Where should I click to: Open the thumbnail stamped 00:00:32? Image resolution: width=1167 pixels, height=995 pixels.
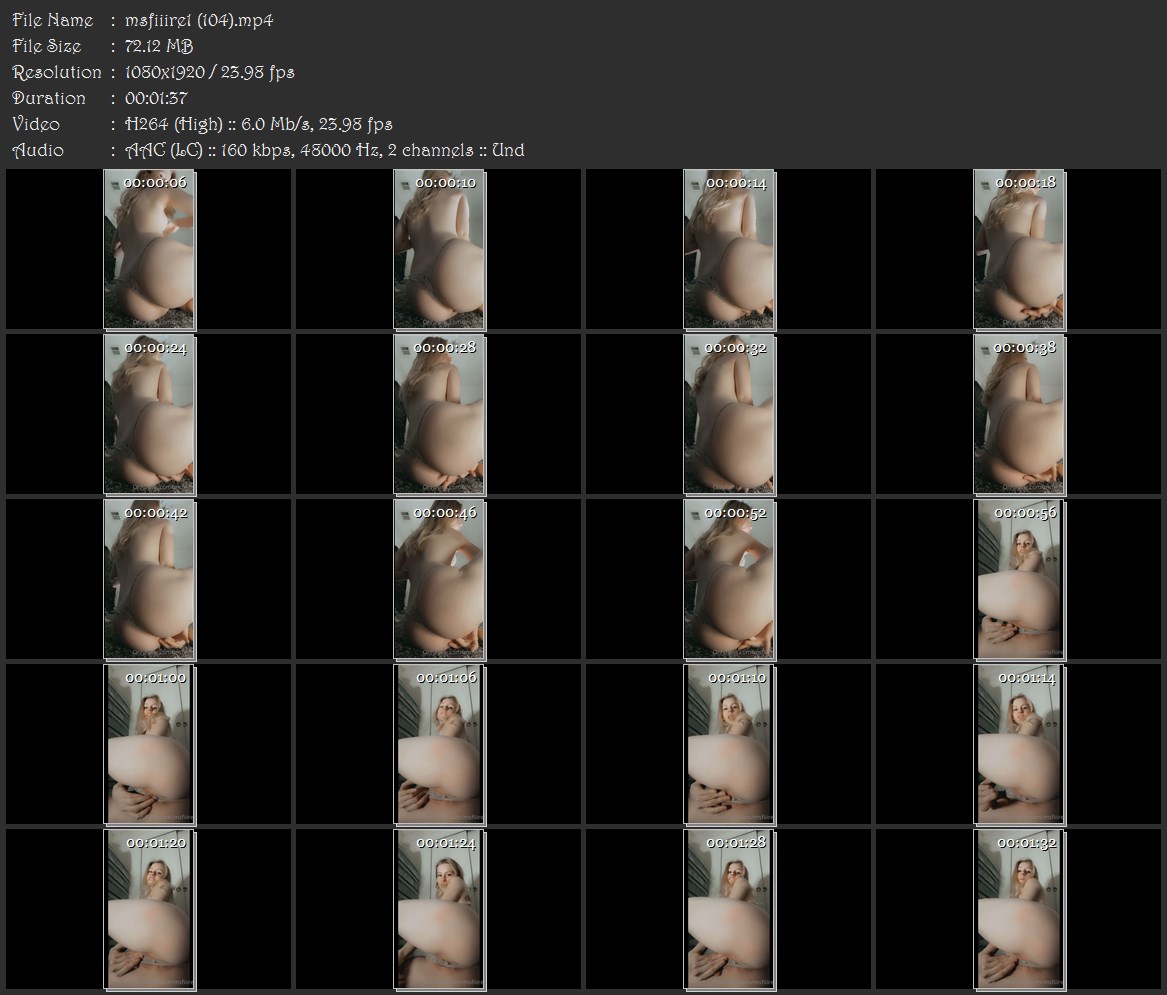pos(730,415)
